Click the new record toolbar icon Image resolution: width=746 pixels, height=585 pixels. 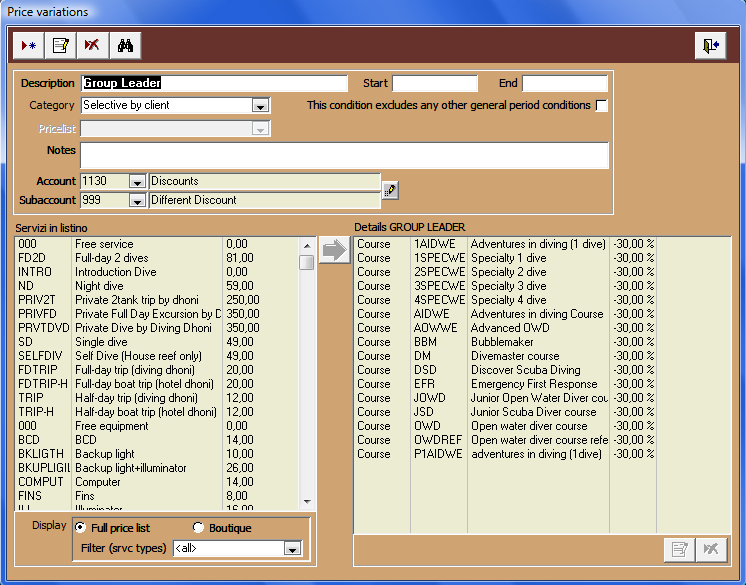tap(29, 45)
